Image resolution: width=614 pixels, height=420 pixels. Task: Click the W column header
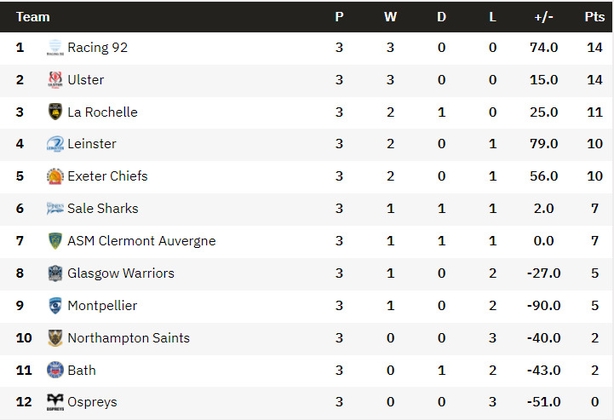[x=390, y=17]
